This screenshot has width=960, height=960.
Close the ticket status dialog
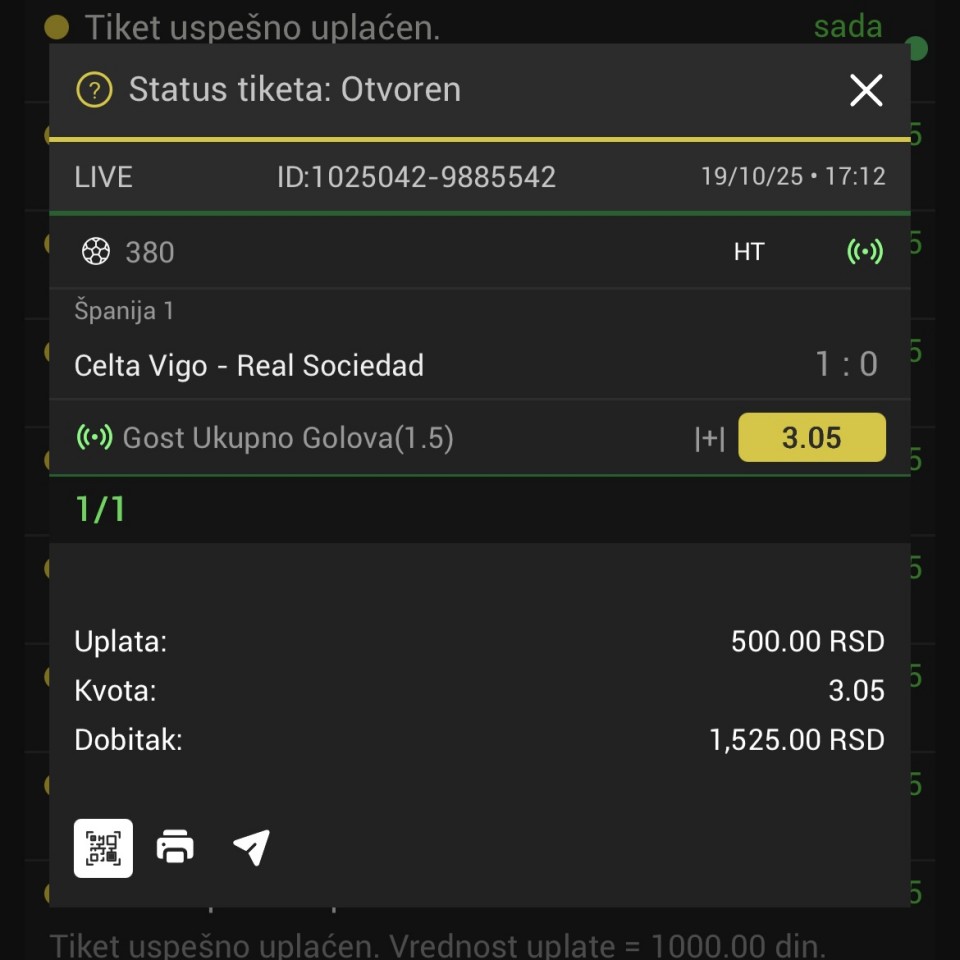(x=866, y=90)
